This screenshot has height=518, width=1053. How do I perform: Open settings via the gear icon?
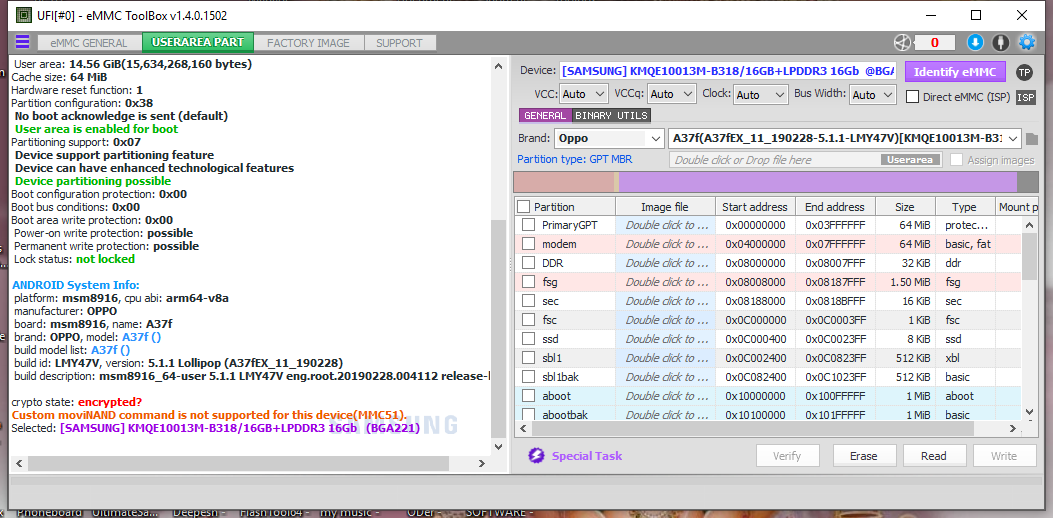(x=1027, y=42)
